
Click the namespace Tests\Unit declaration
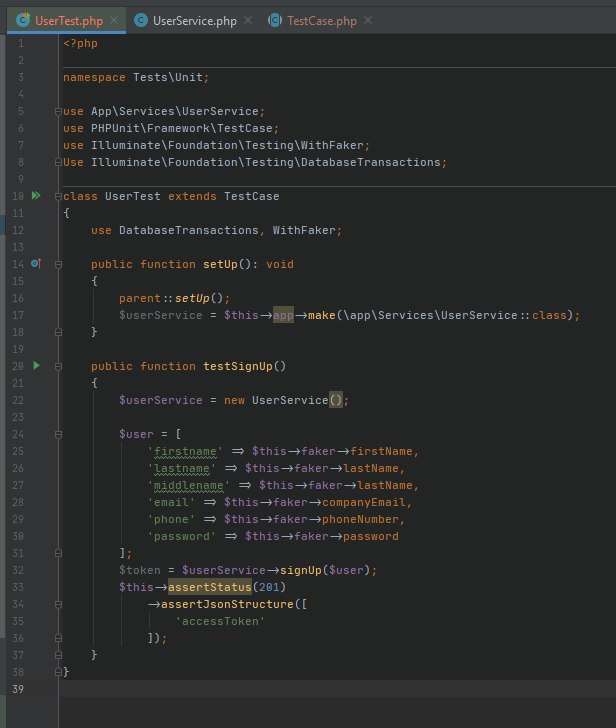pos(136,77)
